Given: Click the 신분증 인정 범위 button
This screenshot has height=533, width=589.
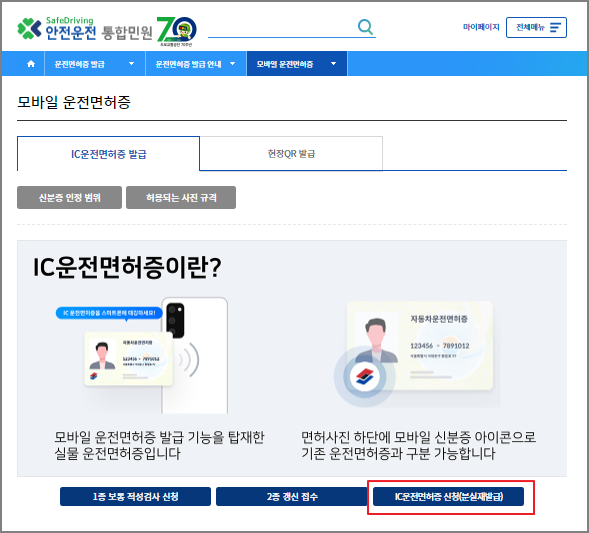Looking at the screenshot, I should (x=69, y=198).
